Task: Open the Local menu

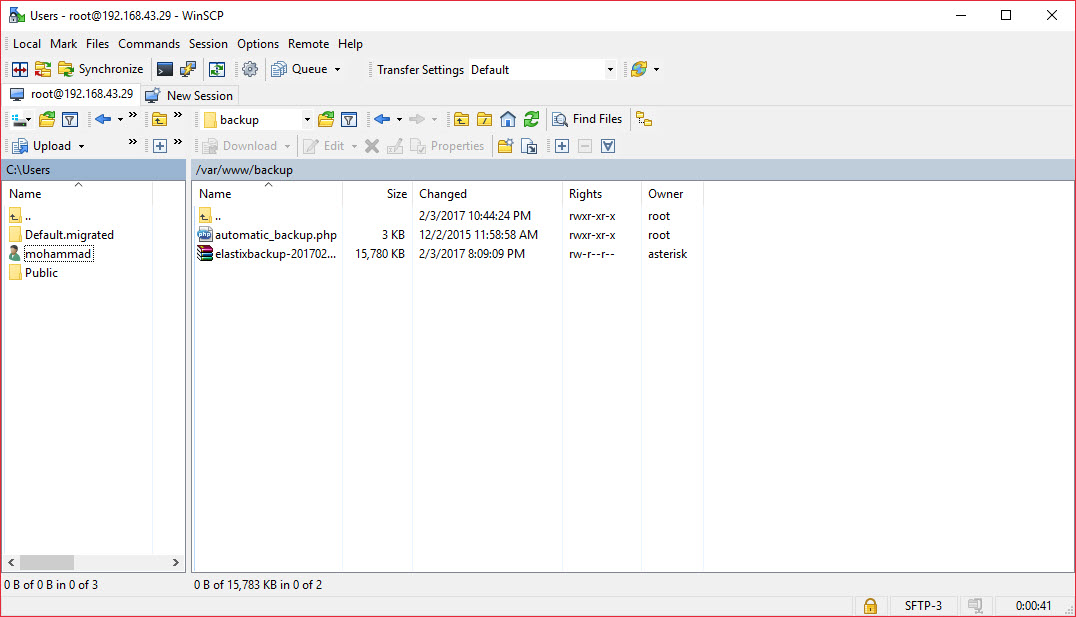Action: click(27, 44)
